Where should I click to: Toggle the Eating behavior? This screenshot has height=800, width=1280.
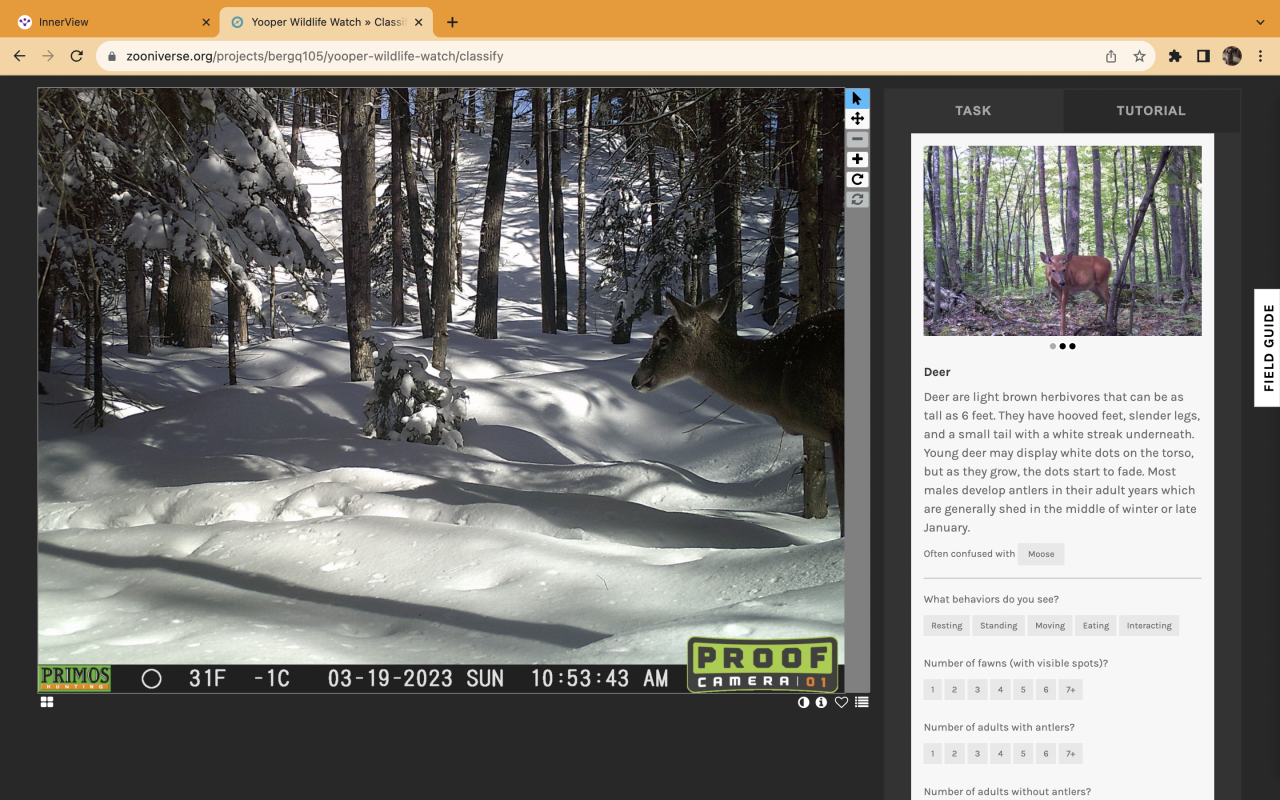click(x=1096, y=626)
